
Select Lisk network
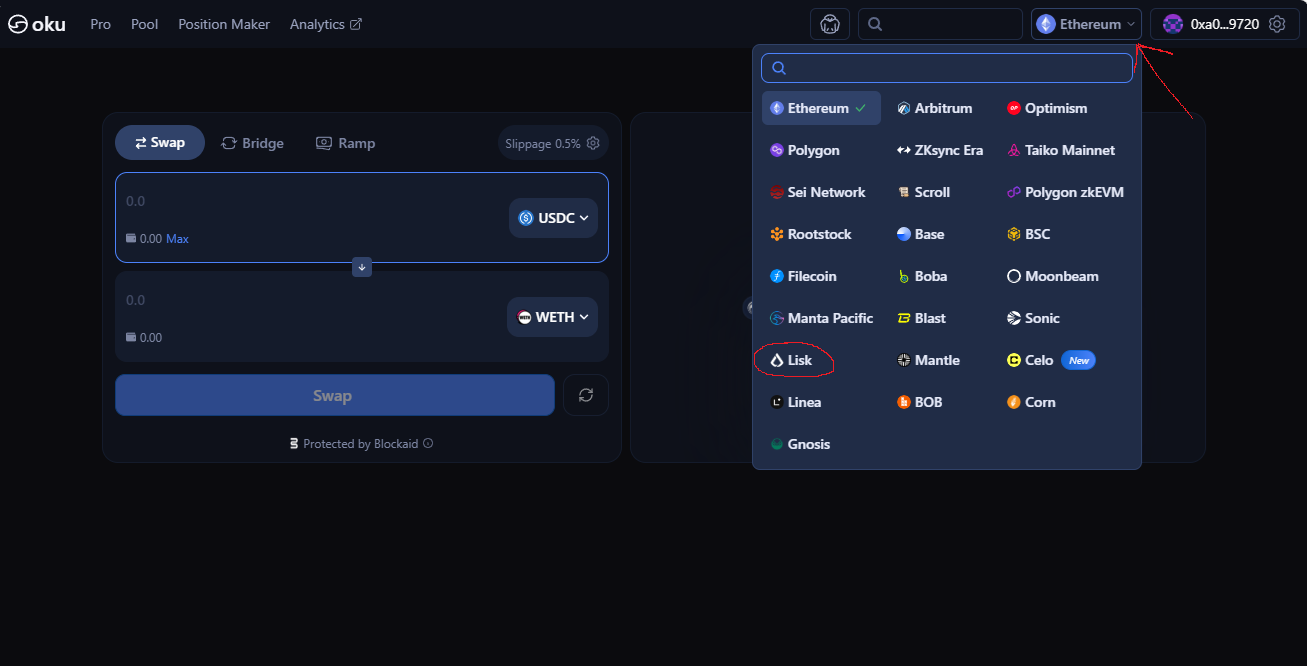pos(792,360)
